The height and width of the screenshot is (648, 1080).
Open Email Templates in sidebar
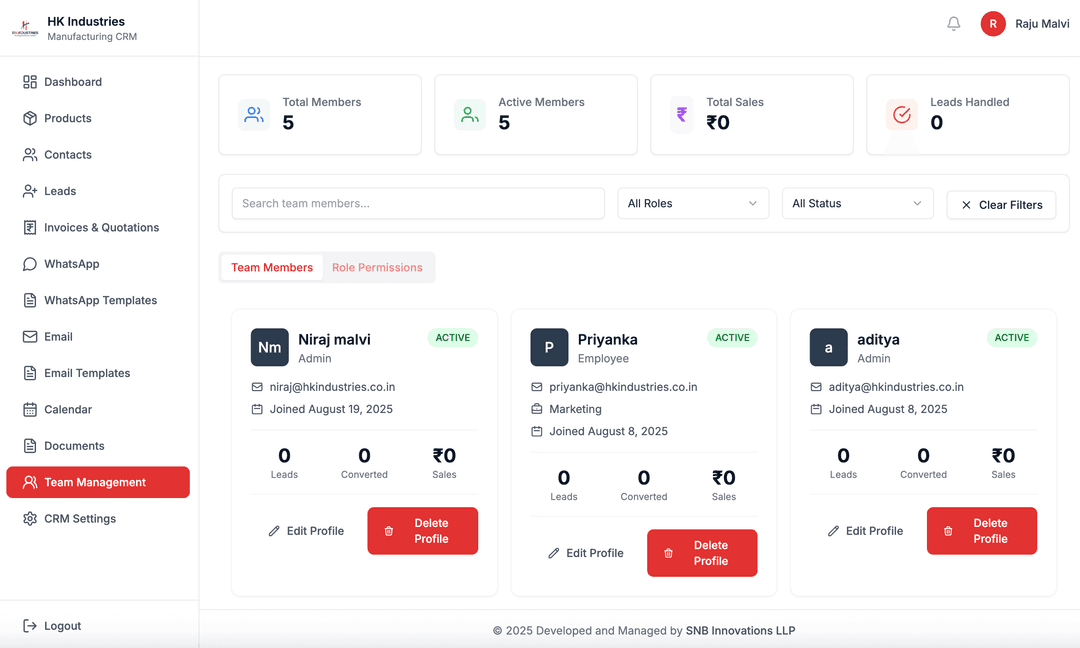pos(98,373)
